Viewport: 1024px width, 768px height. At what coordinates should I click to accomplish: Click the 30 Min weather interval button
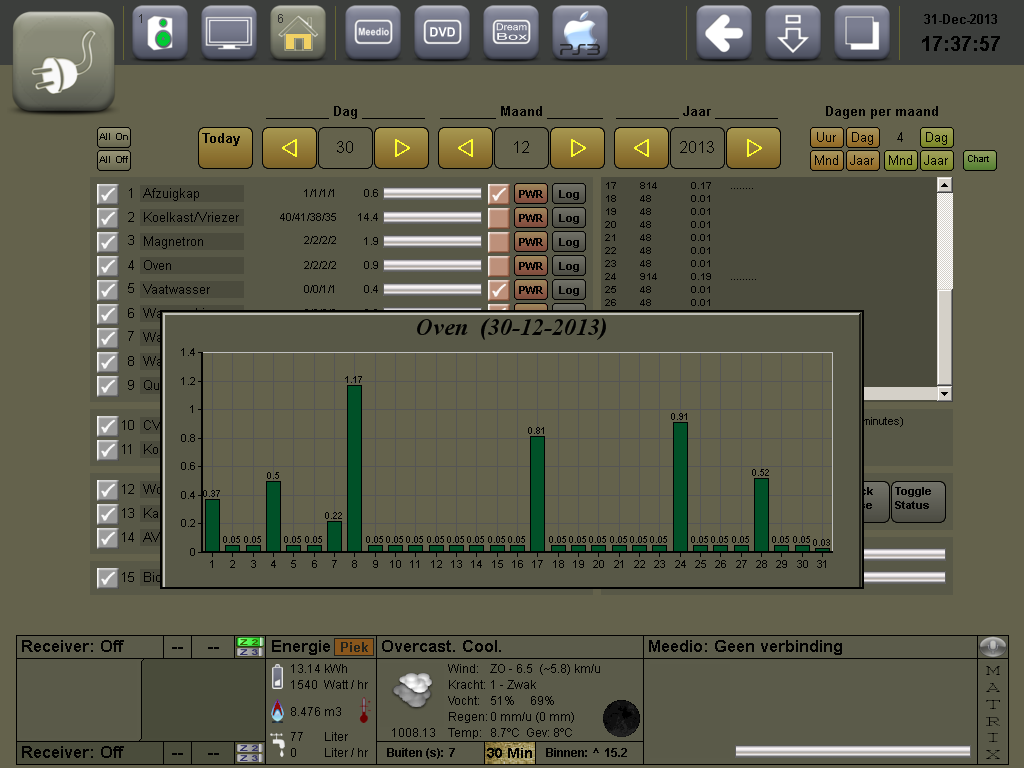(x=509, y=753)
